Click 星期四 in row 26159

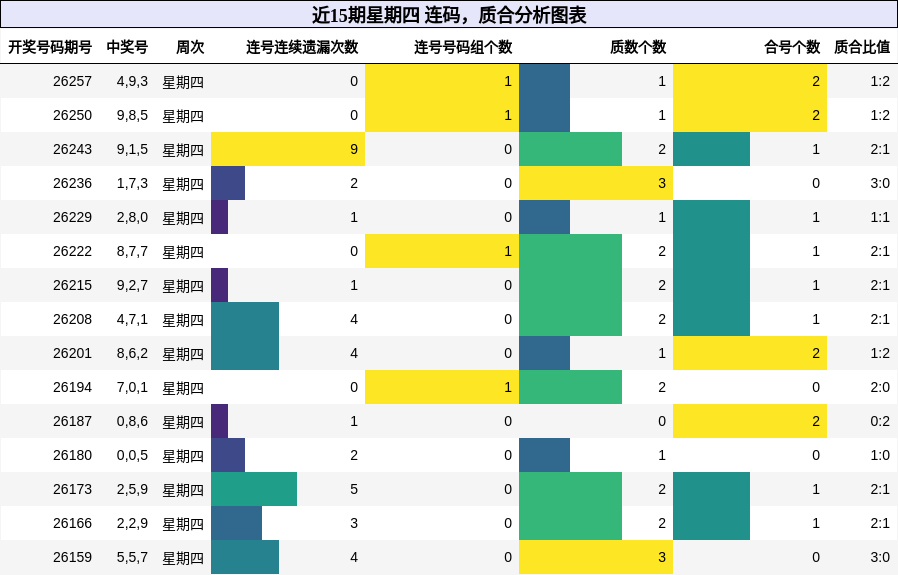pyautogui.click(x=183, y=558)
